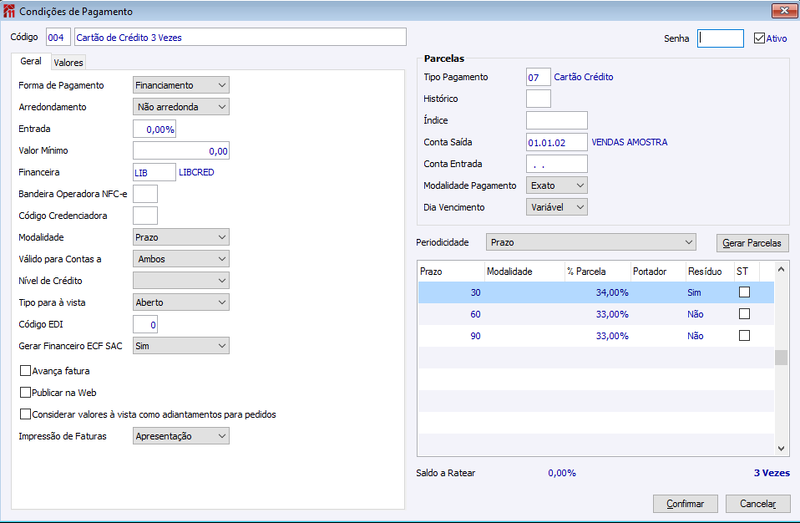Select the 30 prazo cell
This screenshot has height=523, width=800.
click(x=451, y=292)
